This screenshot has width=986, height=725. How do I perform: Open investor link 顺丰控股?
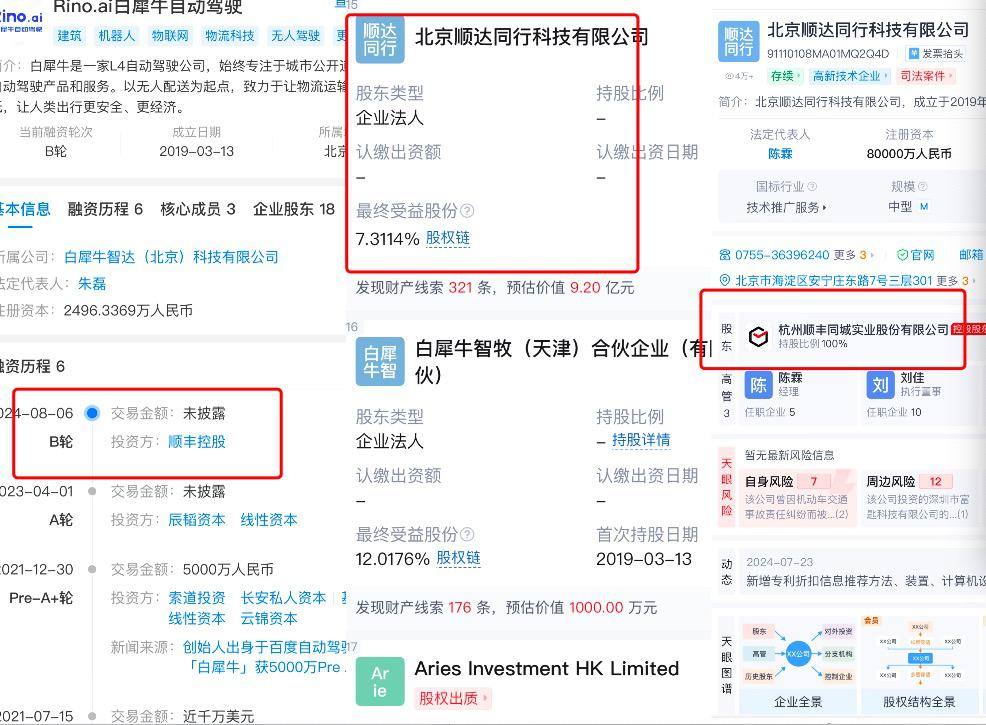click(x=197, y=441)
